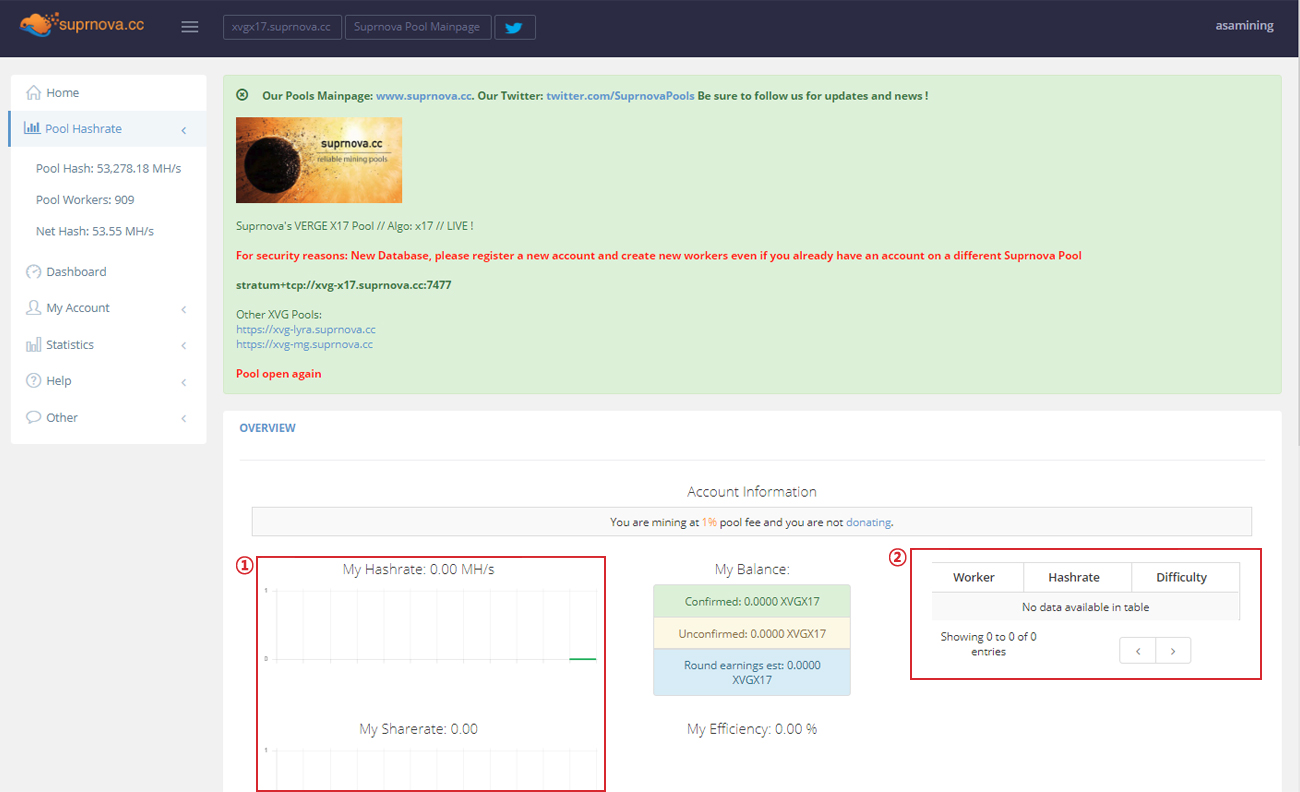1300x792 pixels.
Task: Click the suprnova.cc banner image
Action: 319,160
